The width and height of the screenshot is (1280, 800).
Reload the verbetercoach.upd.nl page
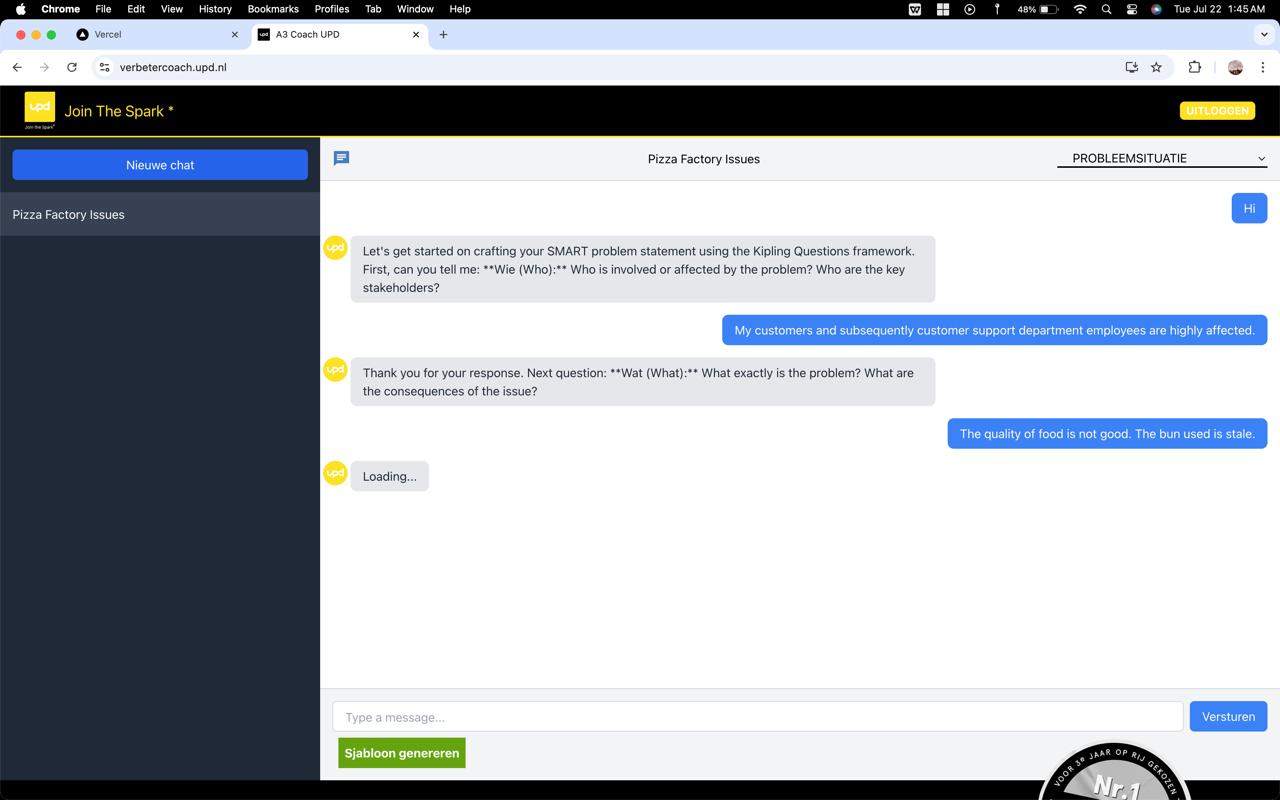tap(71, 67)
